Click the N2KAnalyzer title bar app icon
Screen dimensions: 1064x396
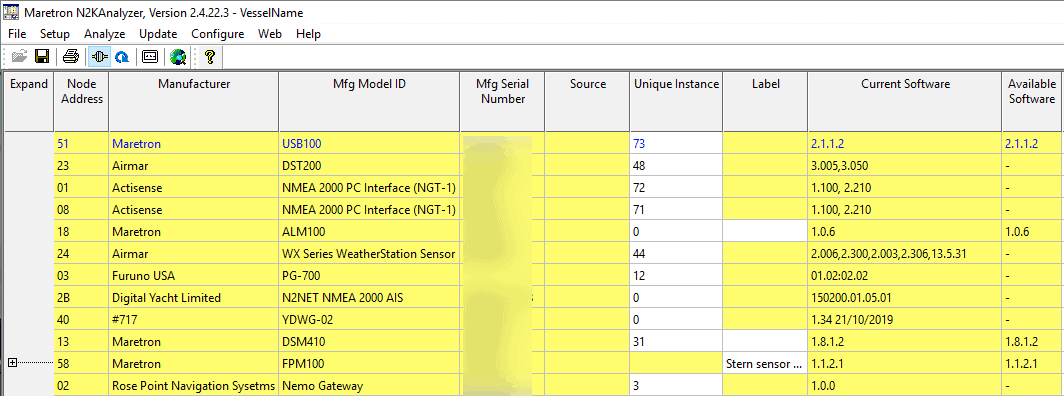10,13
